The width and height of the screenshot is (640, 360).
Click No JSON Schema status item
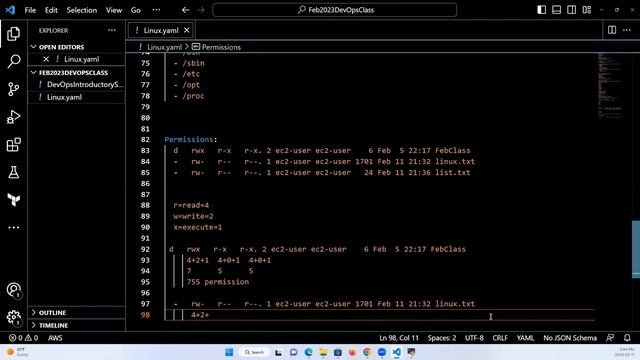coord(570,338)
